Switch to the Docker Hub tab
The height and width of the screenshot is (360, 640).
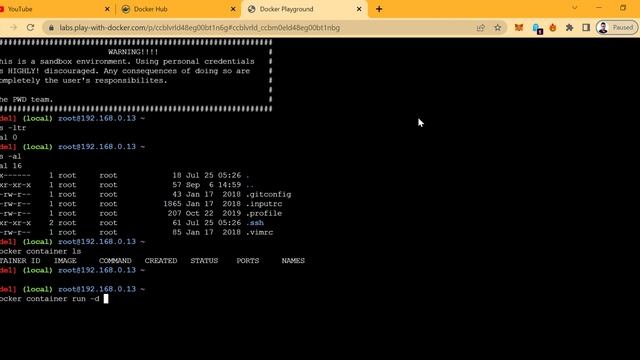(180, 9)
